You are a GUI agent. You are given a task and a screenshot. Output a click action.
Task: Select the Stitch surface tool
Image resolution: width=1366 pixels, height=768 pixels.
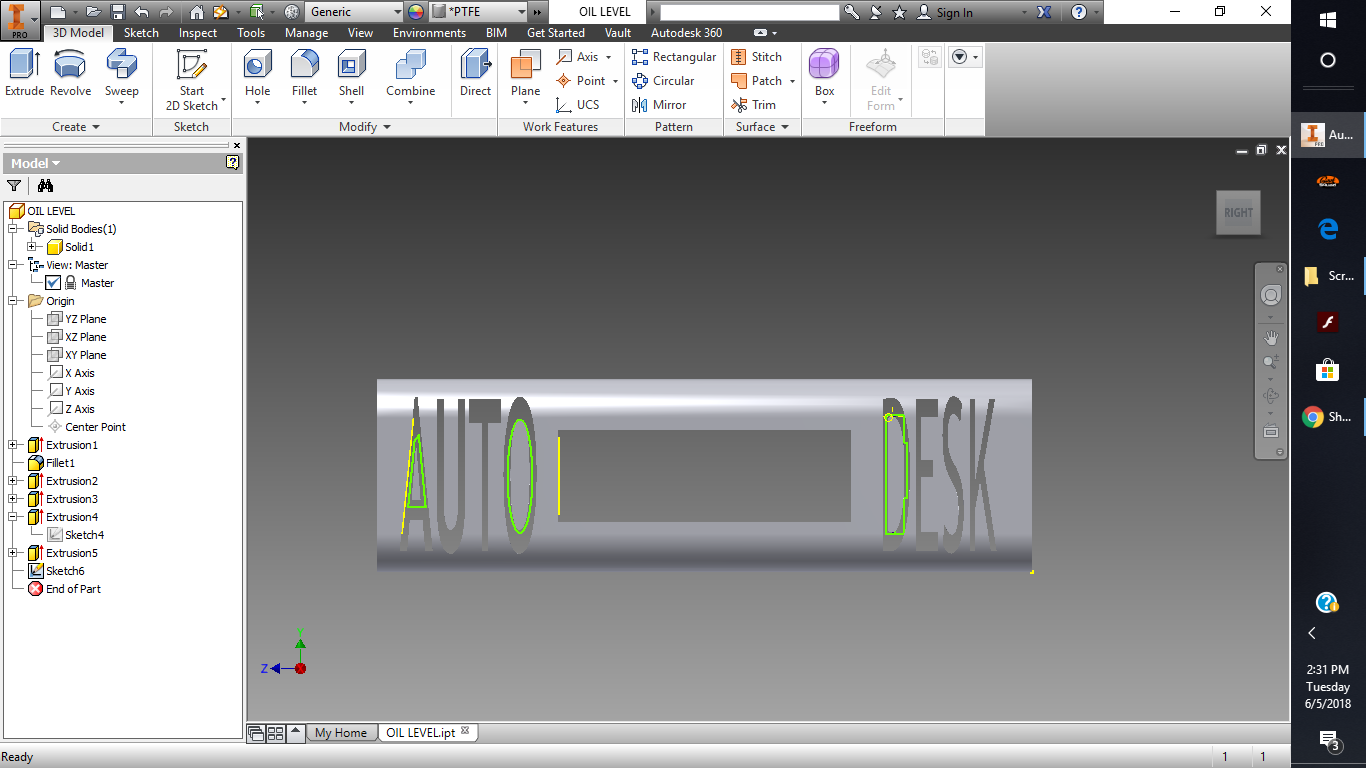(x=757, y=57)
